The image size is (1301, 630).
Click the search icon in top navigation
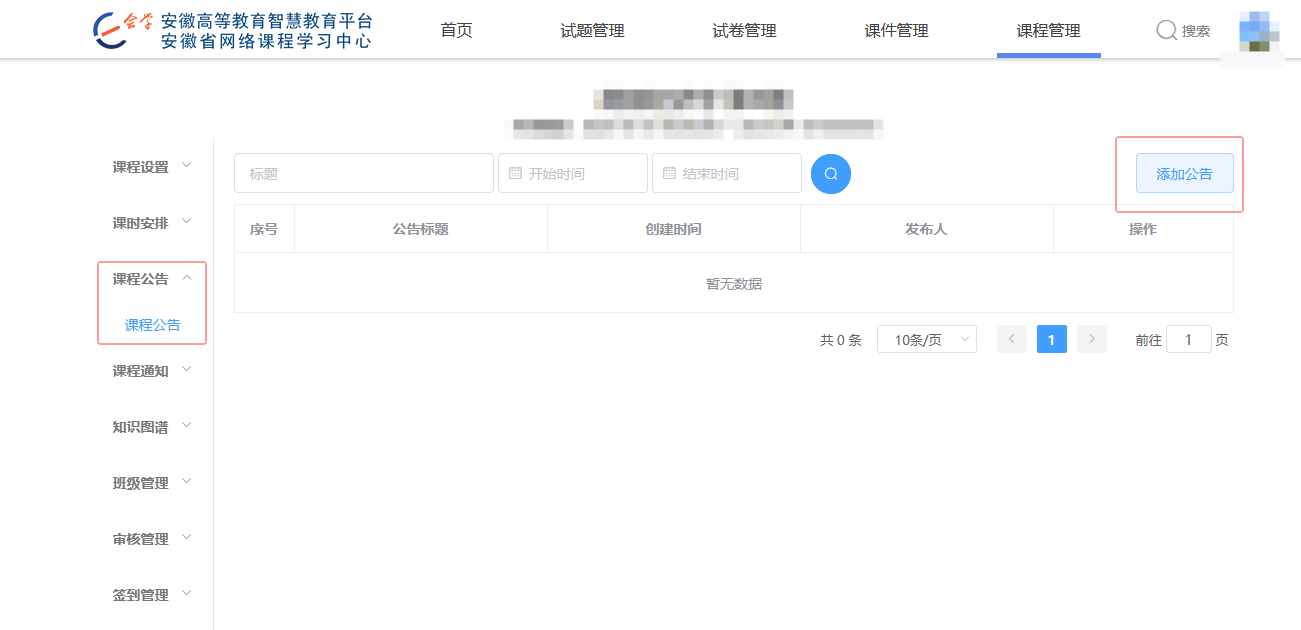1166,31
